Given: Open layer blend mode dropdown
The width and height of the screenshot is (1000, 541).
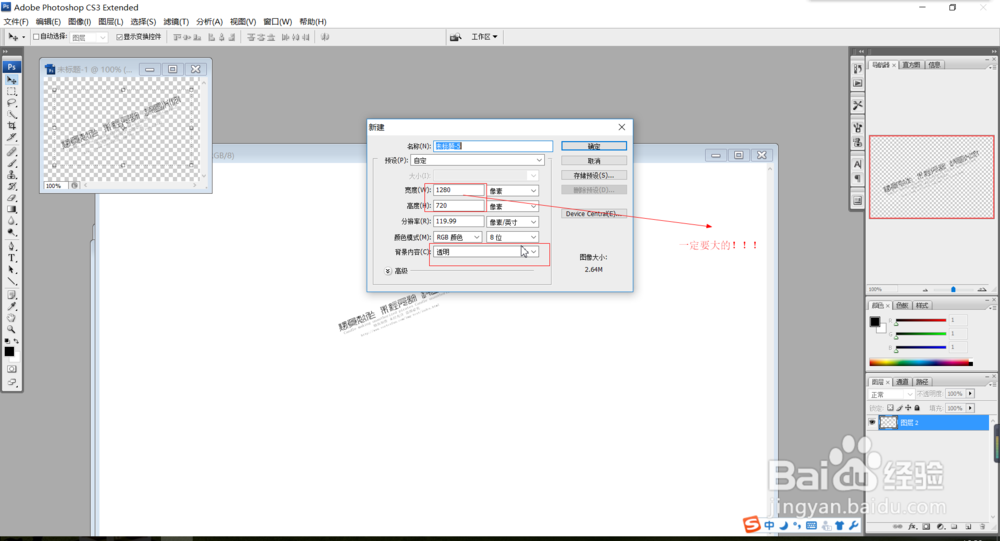Looking at the screenshot, I should pyautogui.click(x=892, y=395).
